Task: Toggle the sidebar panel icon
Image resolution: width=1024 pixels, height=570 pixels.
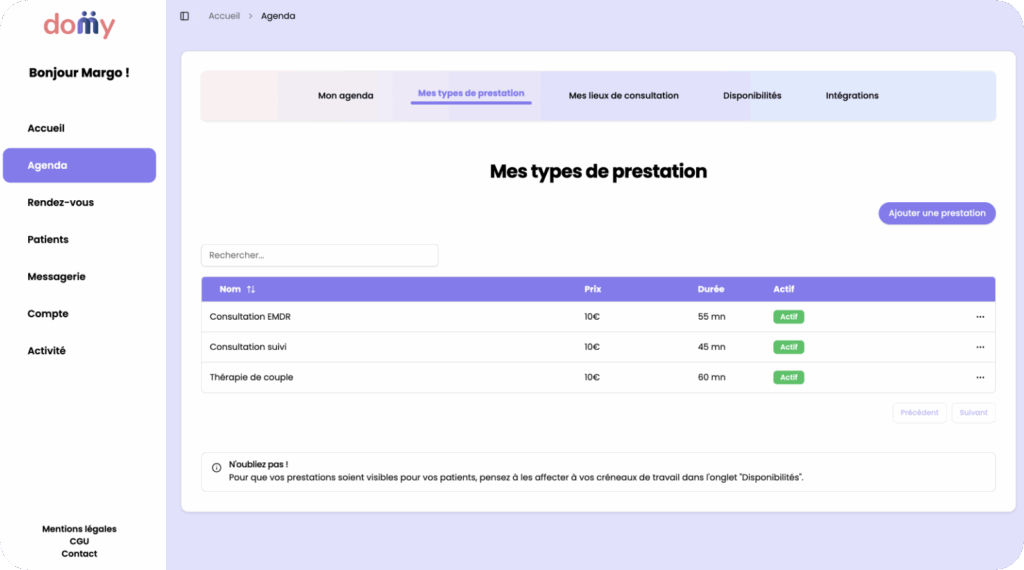Action: click(184, 16)
